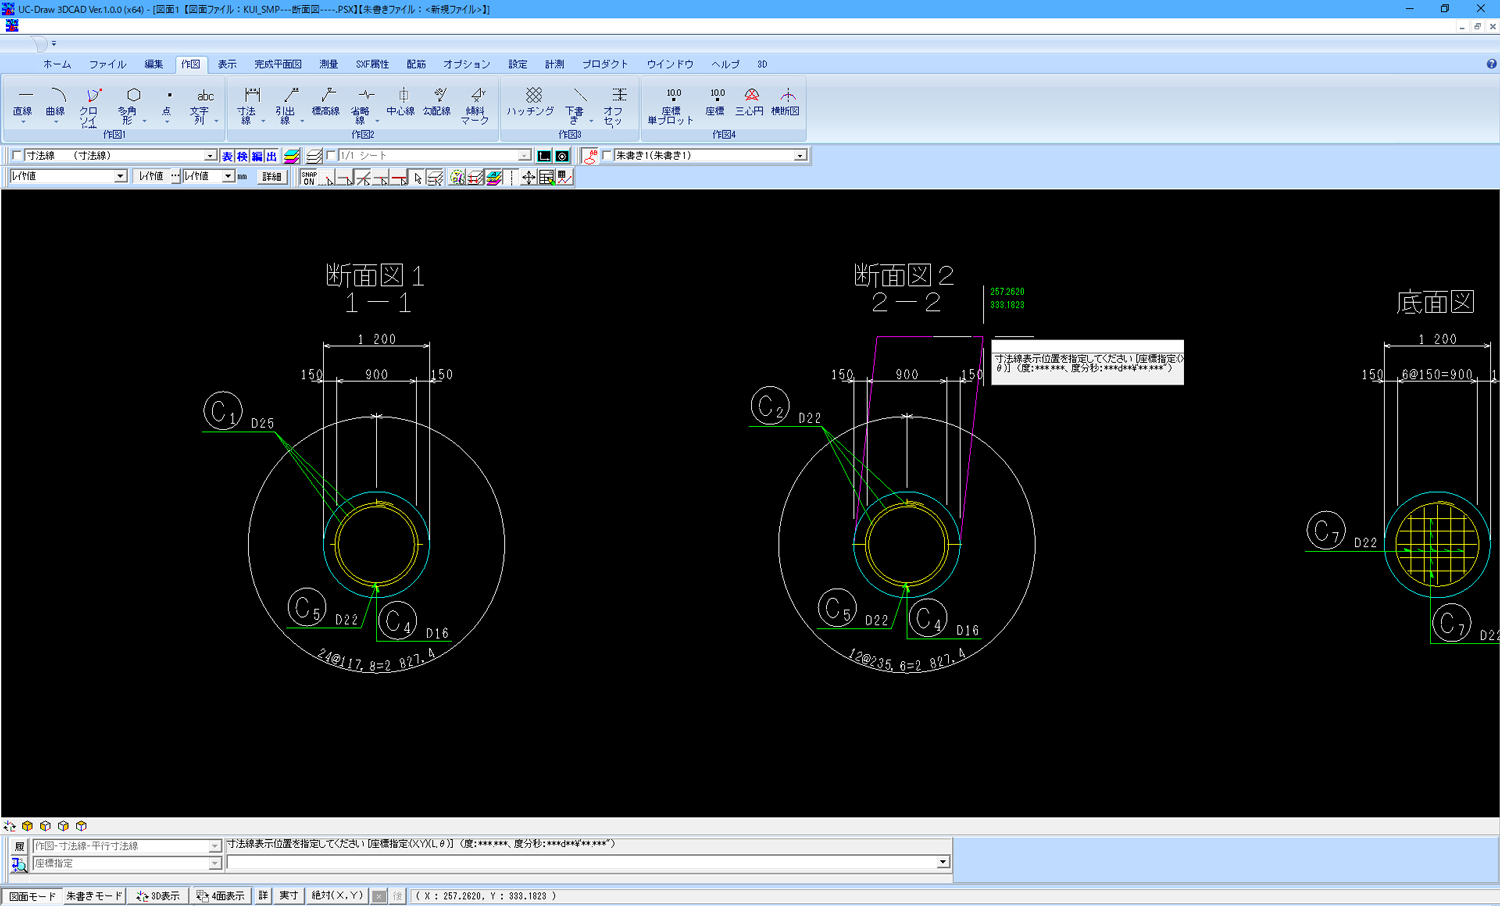Image resolution: width=1500 pixels, height=906 pixels.
Task: Select the 多角形 polygon tool
Action: (131, 101)
